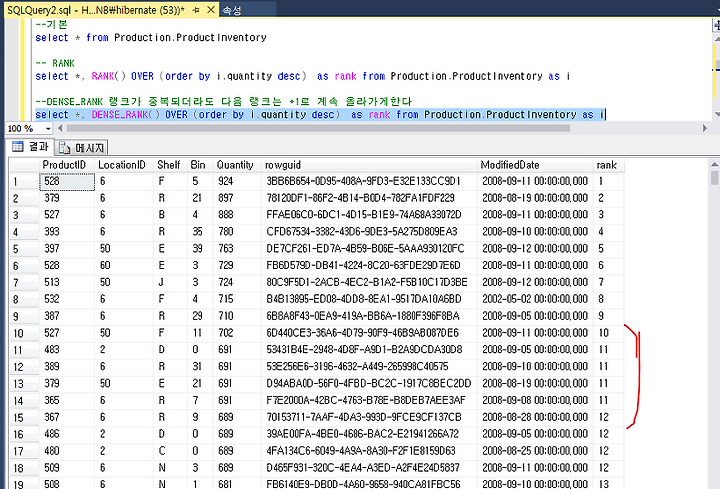Select row header number 15
720x489 pixels.
pyautogui.click(x=24, y=418)
